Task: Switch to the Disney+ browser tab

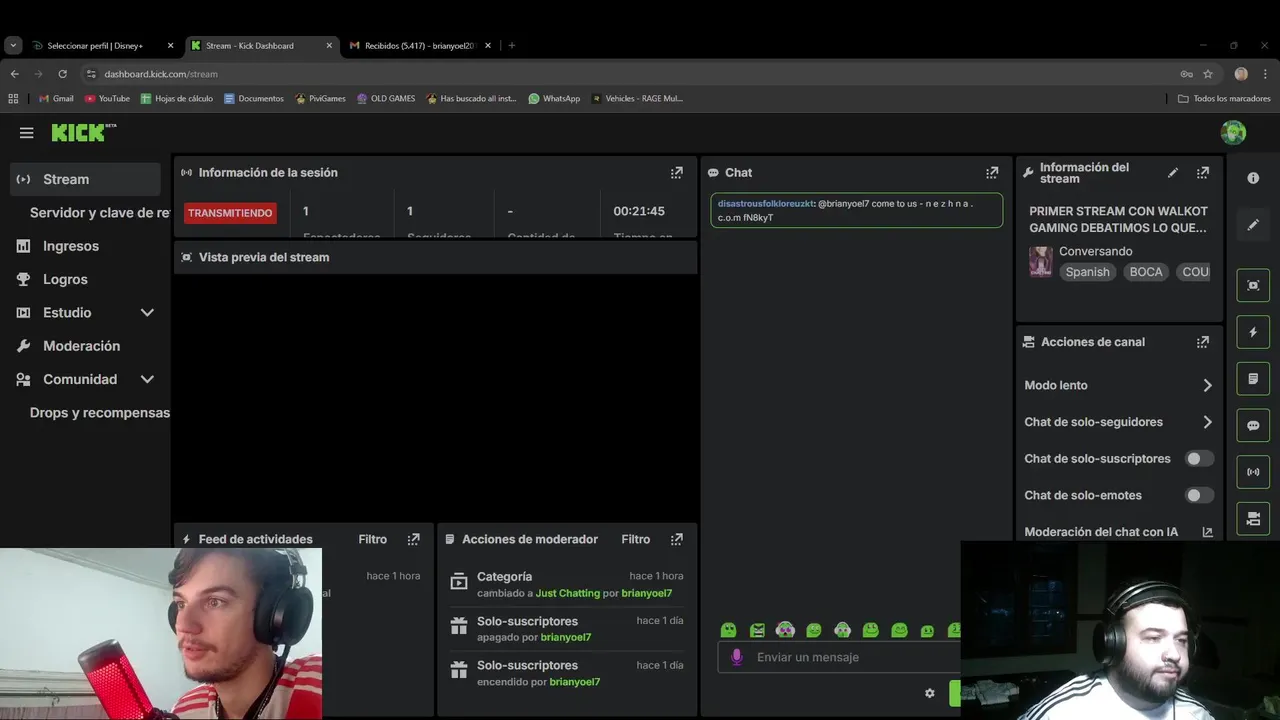Action: tap(102, 45)
